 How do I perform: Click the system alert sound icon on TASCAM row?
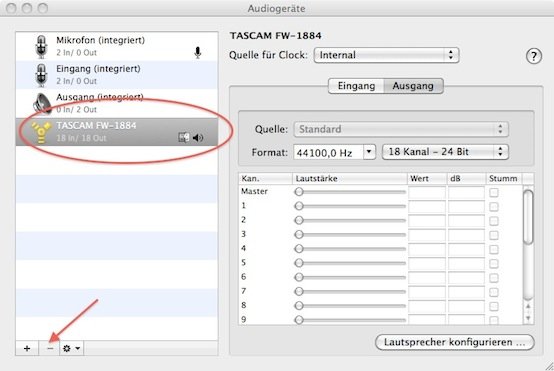(184, 137)
